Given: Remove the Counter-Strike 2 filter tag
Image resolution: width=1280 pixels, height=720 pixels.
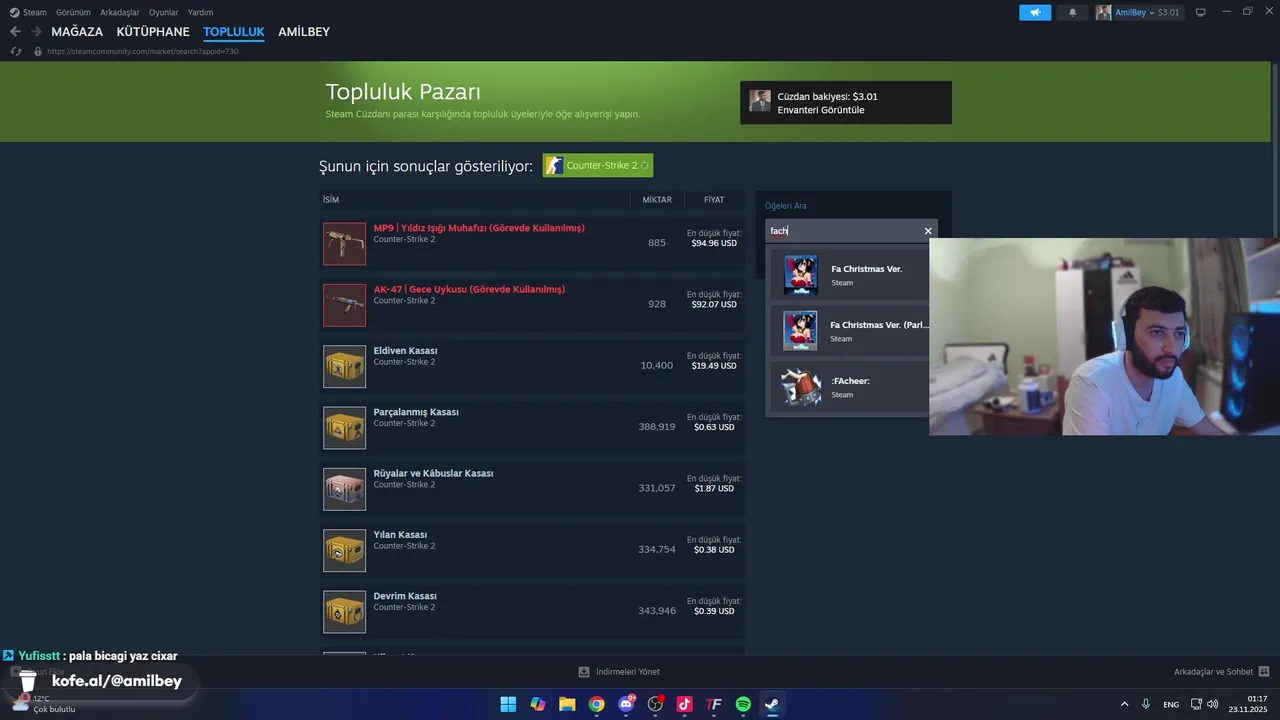Looking at the screenshot, I should coord(644,165).
